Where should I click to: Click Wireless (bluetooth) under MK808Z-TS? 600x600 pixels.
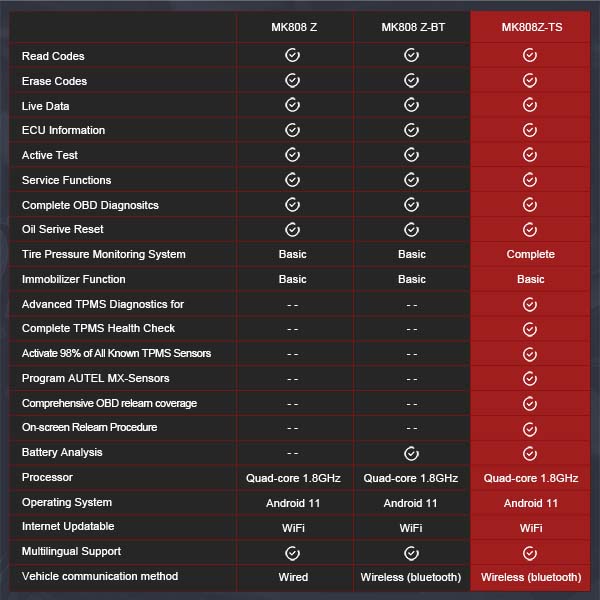[x=531, y=577]
